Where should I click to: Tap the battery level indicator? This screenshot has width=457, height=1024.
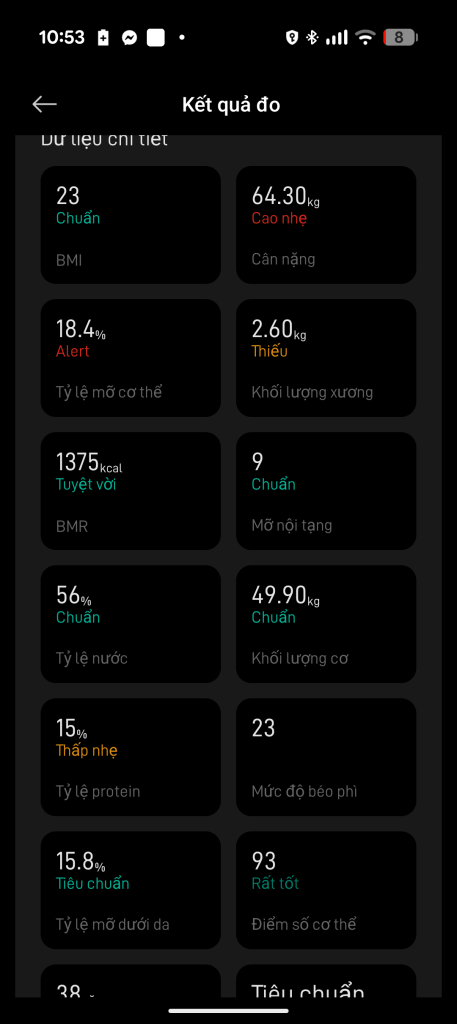(400, 38)
